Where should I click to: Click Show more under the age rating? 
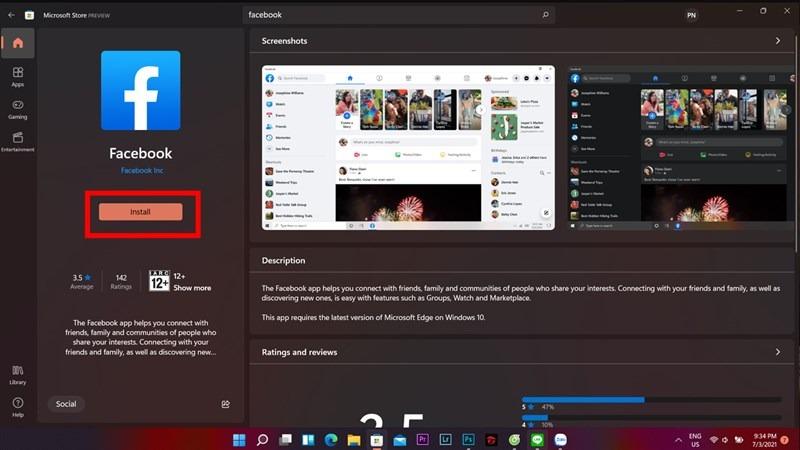pyautogui.click(x=192, y=288)
